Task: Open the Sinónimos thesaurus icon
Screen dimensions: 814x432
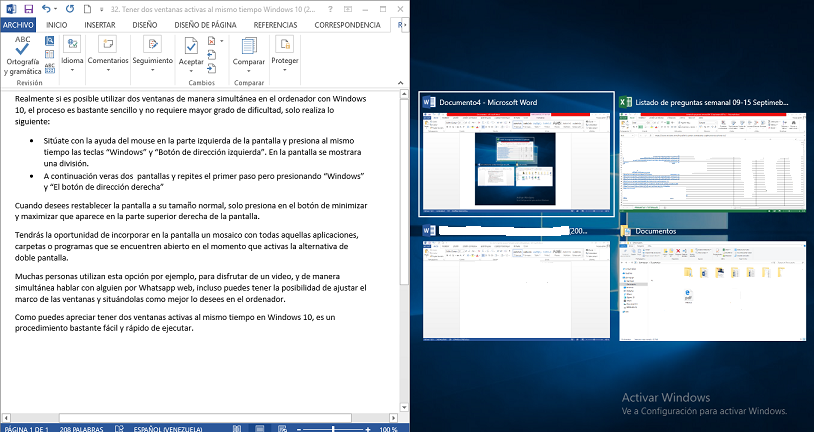Action: [49, 54]
